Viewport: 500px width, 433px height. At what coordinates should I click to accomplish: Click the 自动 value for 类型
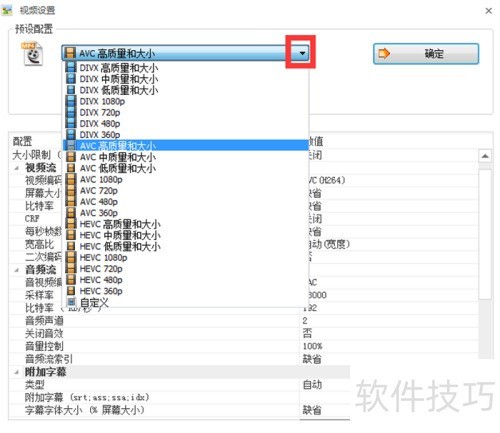[312, 385]
